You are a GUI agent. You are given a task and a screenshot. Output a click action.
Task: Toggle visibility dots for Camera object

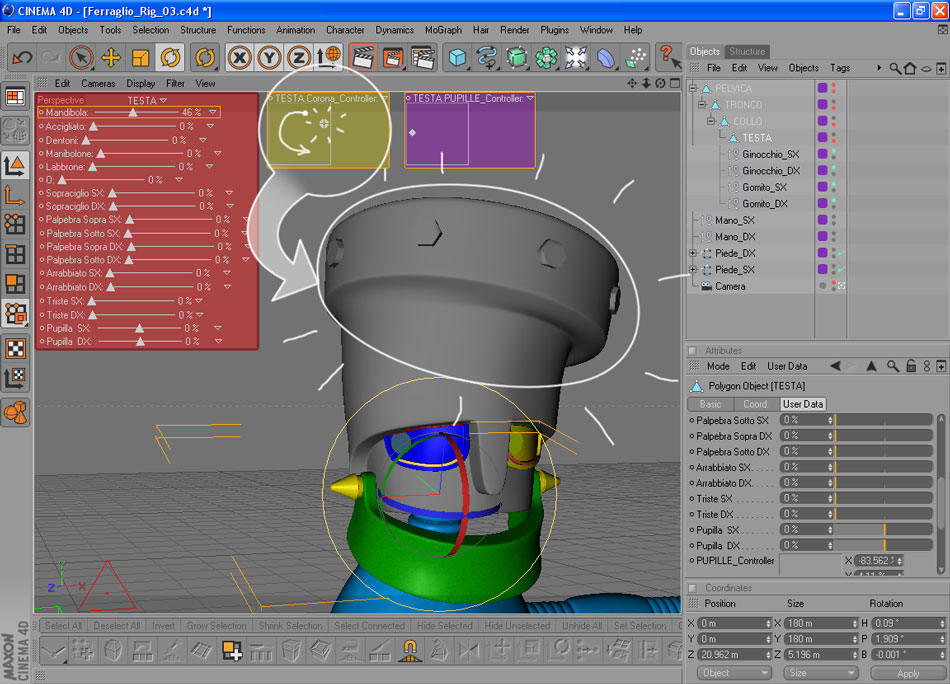coord(834,286)
